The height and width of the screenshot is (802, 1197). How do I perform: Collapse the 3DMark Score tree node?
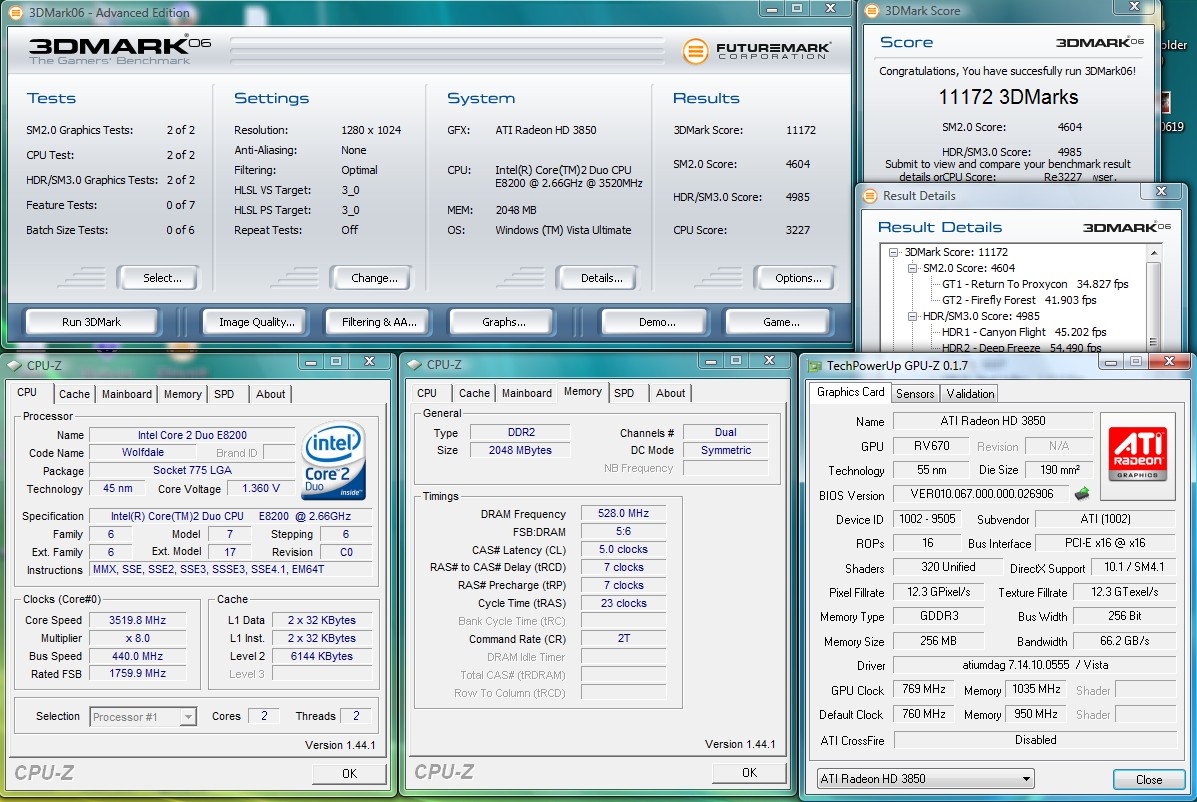click(895, 253)
